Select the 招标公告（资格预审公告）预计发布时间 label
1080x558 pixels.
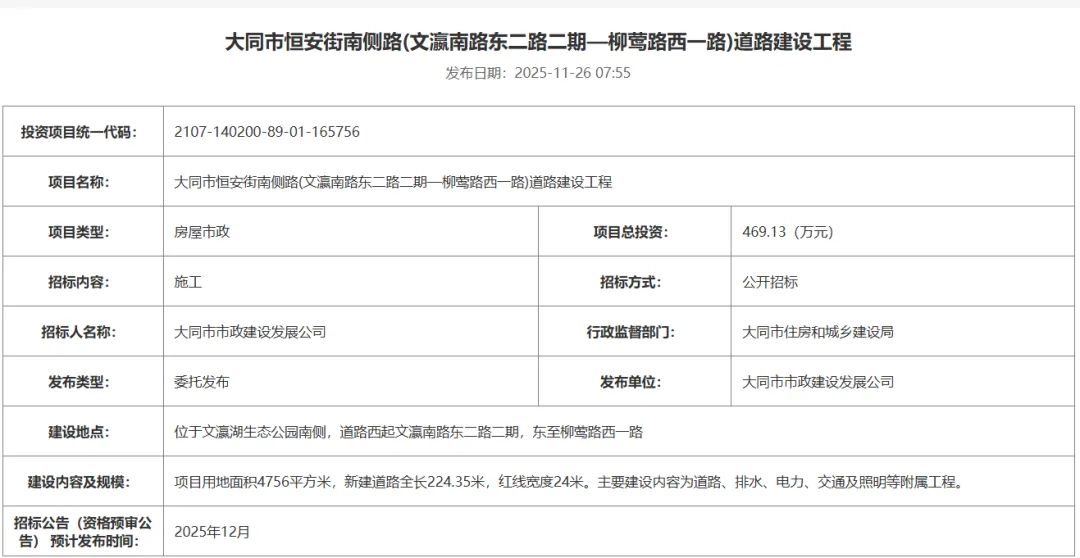(83, 531)
